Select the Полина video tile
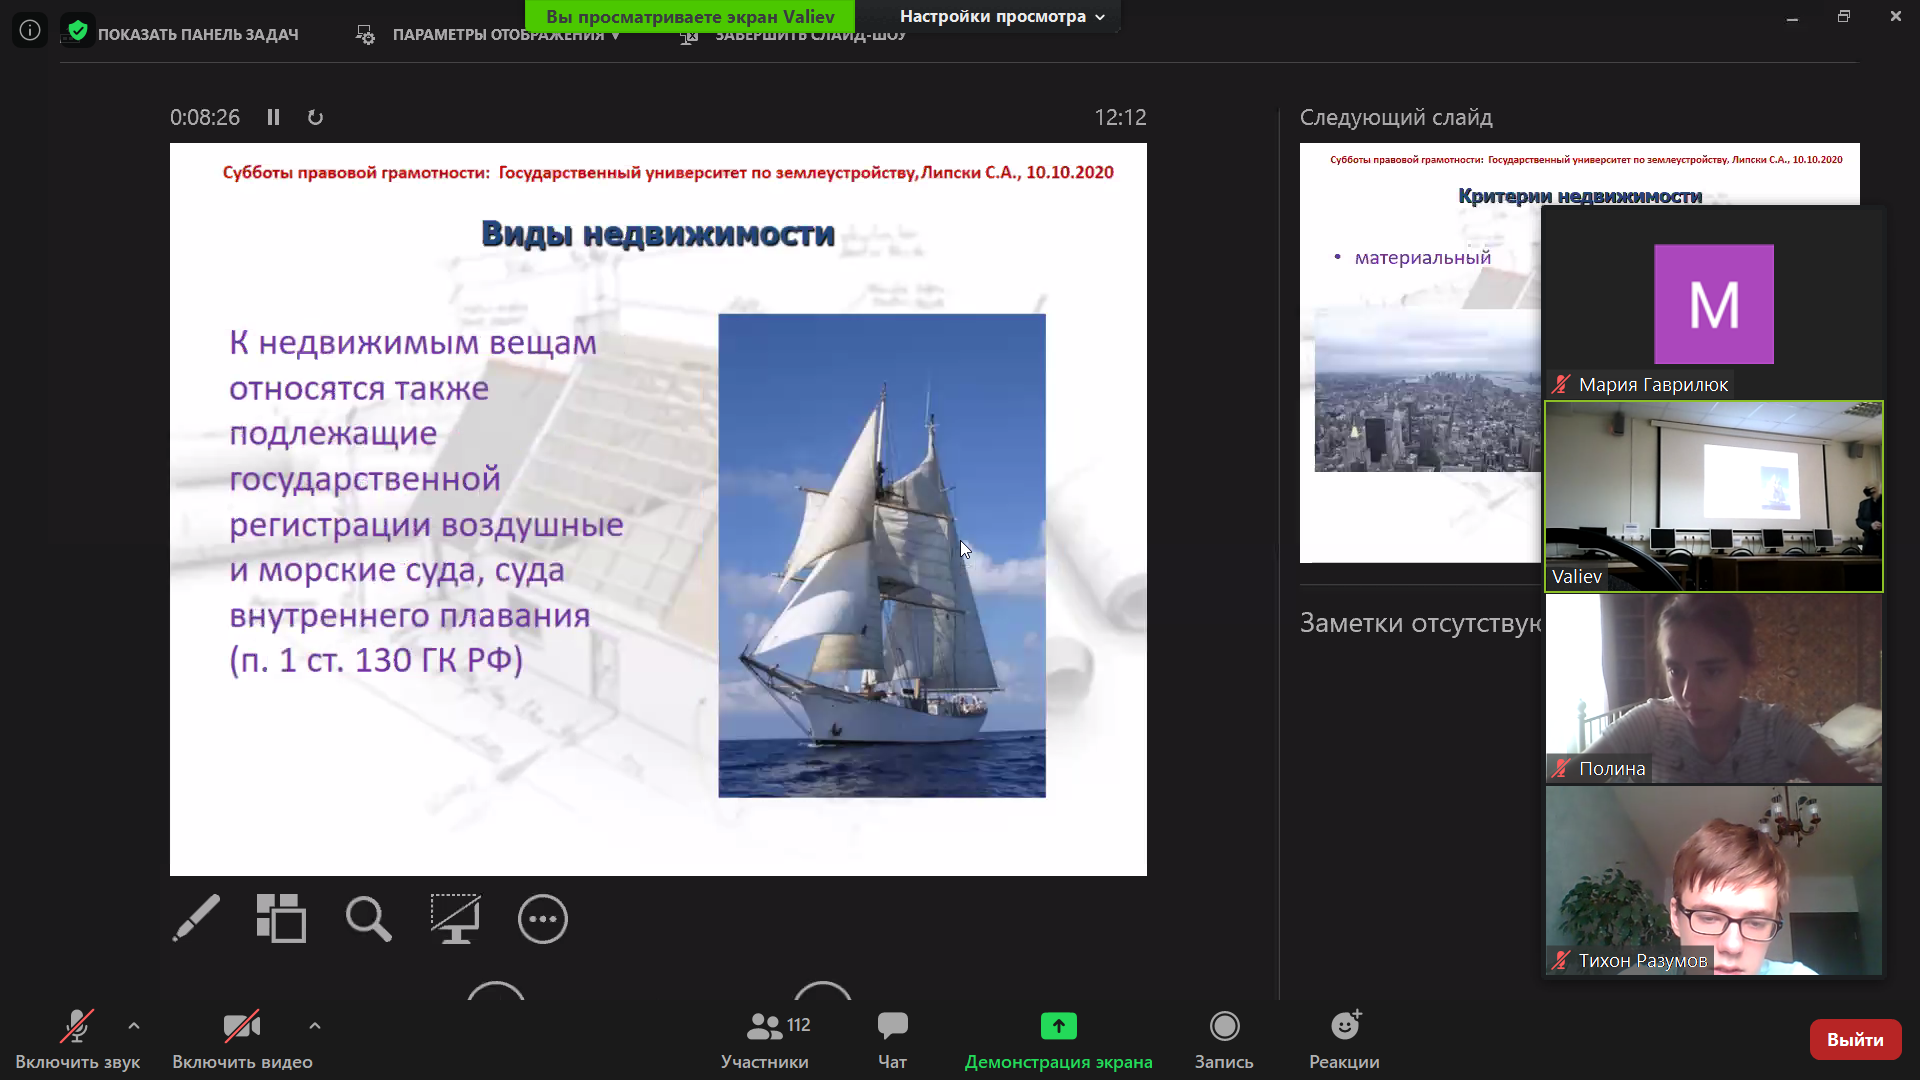 coord(1713,688)
